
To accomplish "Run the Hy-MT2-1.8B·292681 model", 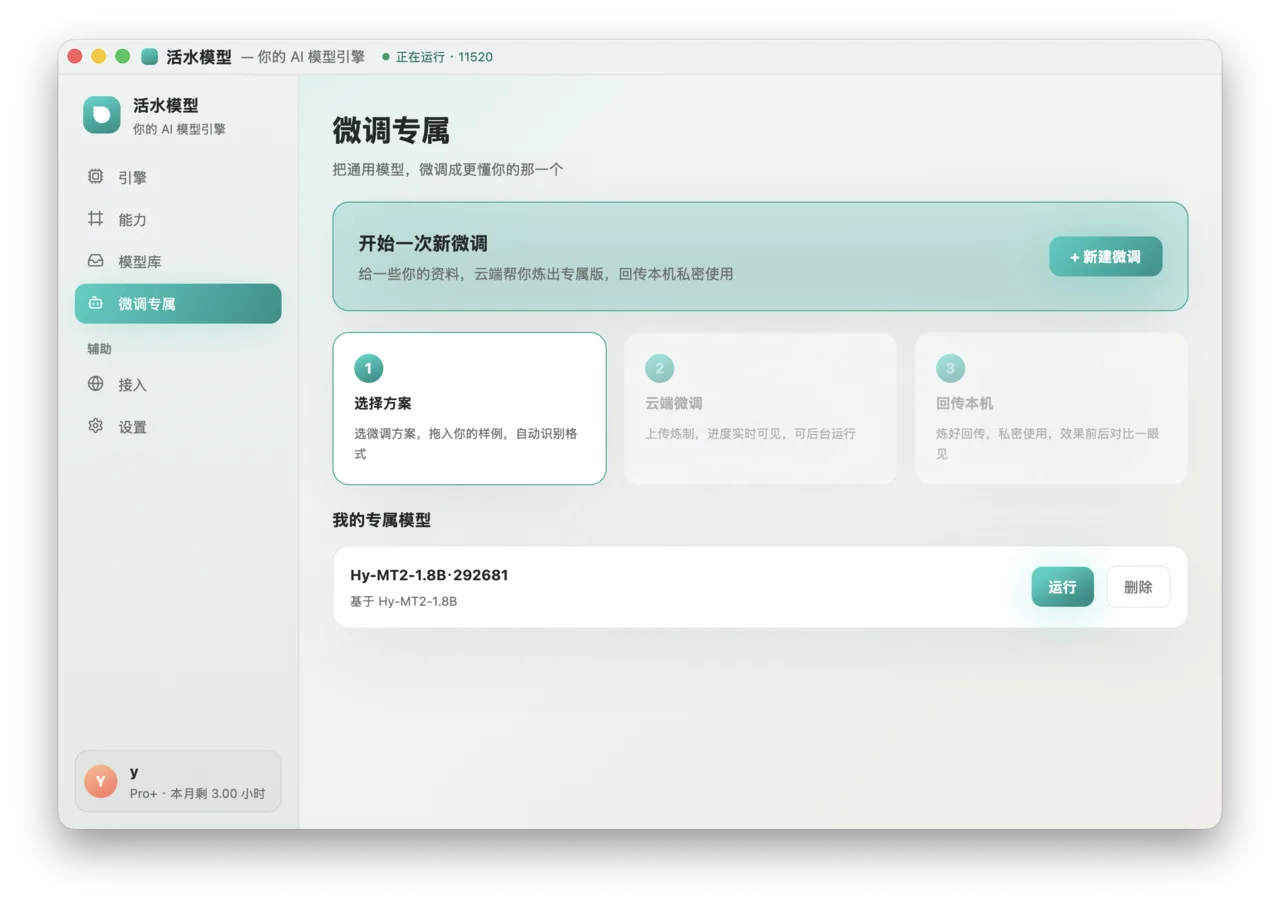I will coord(1062,587).
